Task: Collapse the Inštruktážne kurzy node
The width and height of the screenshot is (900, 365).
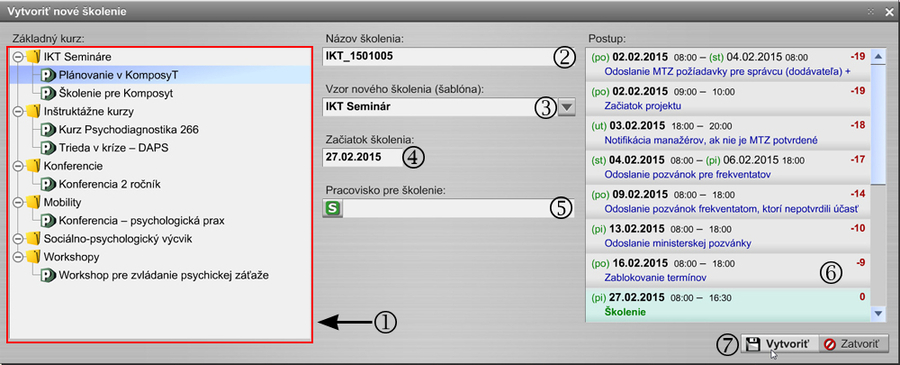Action: (18, 111)
